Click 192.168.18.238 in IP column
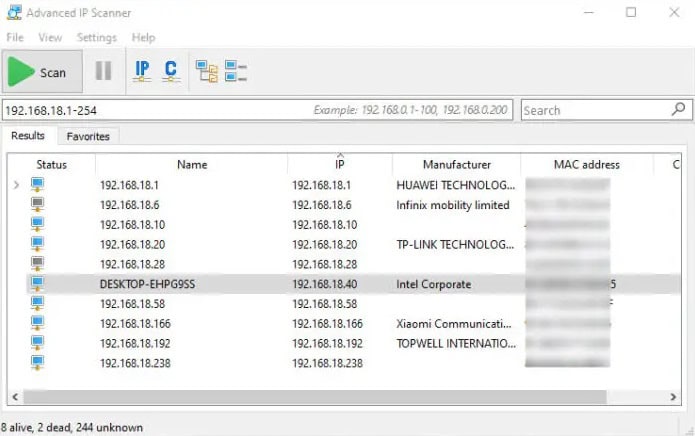 pyautogui.click(x=327, y=363)
